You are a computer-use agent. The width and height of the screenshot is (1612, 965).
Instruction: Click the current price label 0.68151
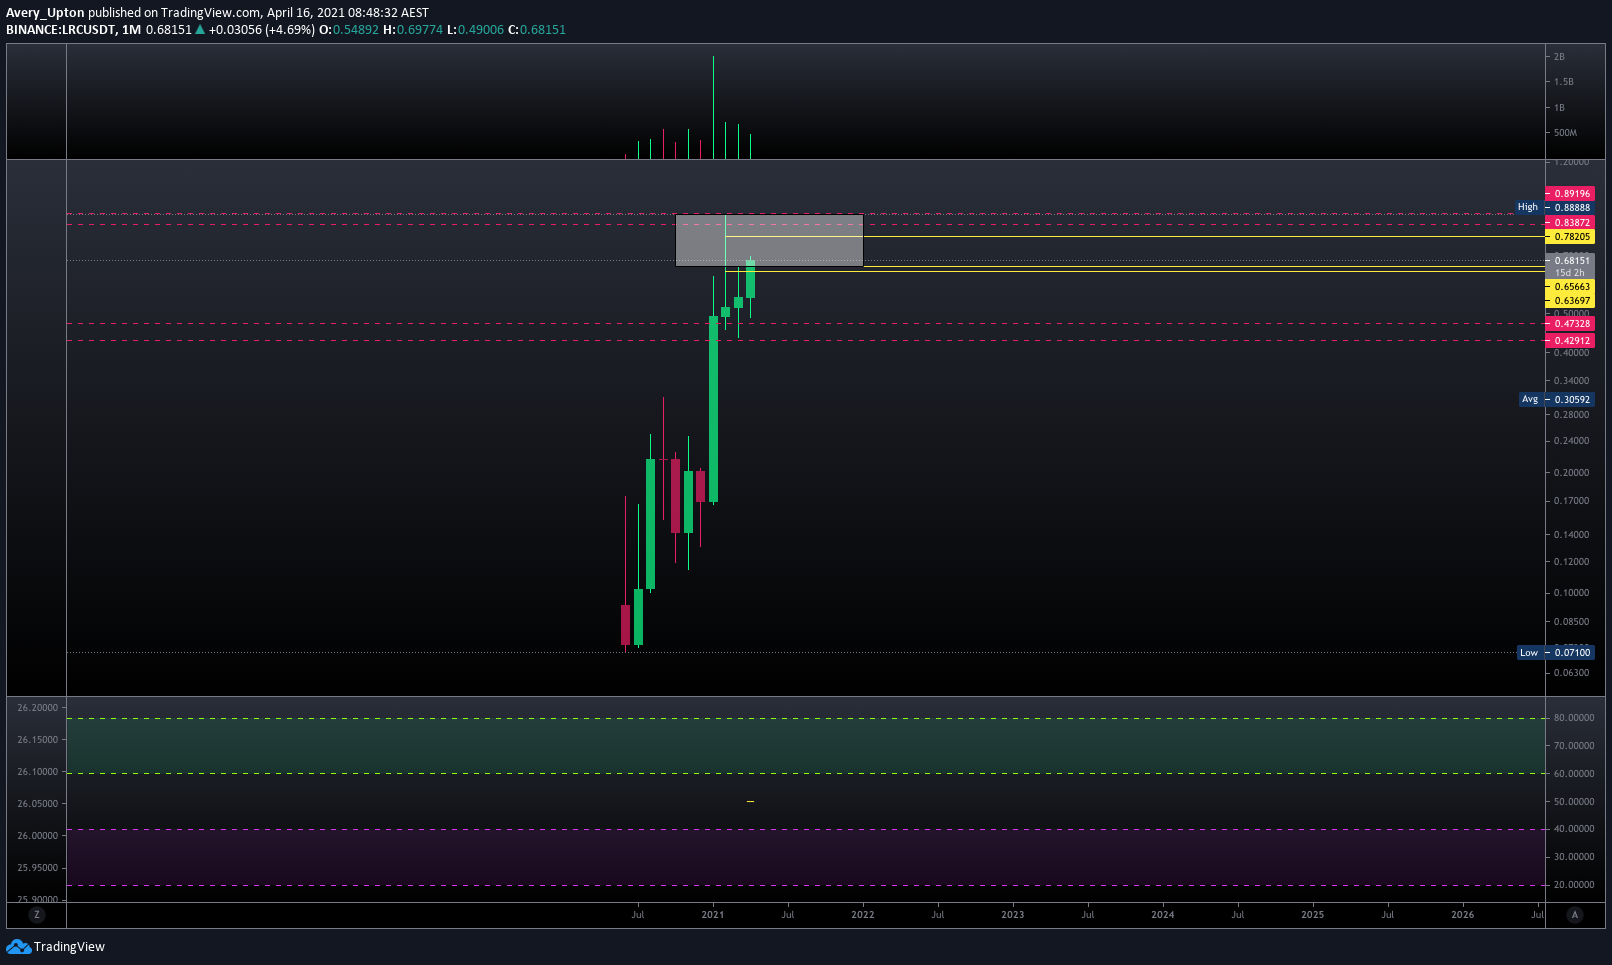click(x=1570, y=261)
